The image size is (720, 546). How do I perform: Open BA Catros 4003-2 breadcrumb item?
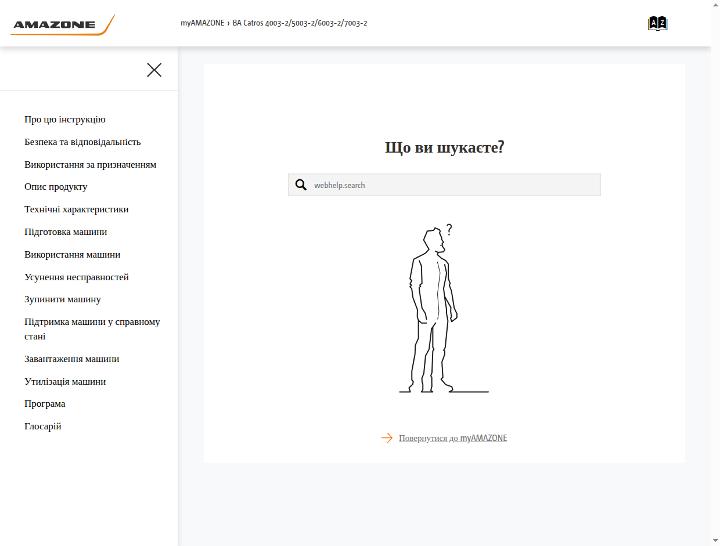(299, 23)
